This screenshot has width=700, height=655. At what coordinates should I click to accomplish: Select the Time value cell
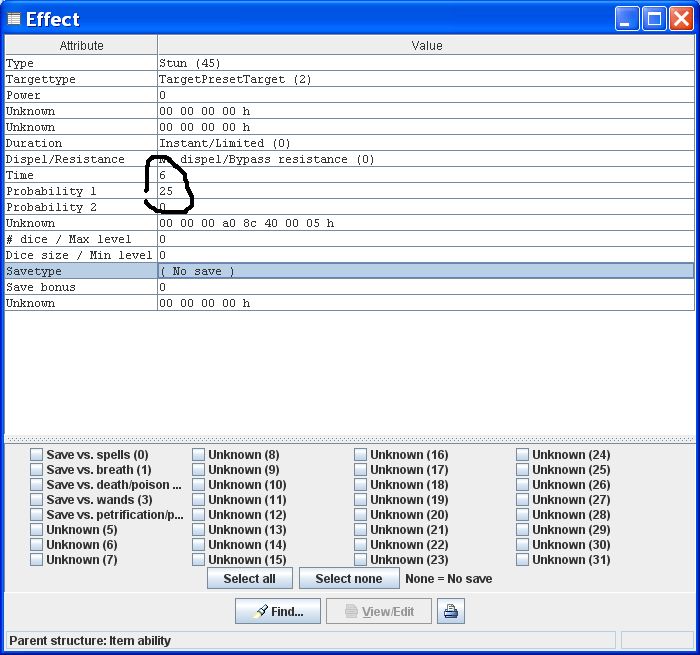point(426,175)
